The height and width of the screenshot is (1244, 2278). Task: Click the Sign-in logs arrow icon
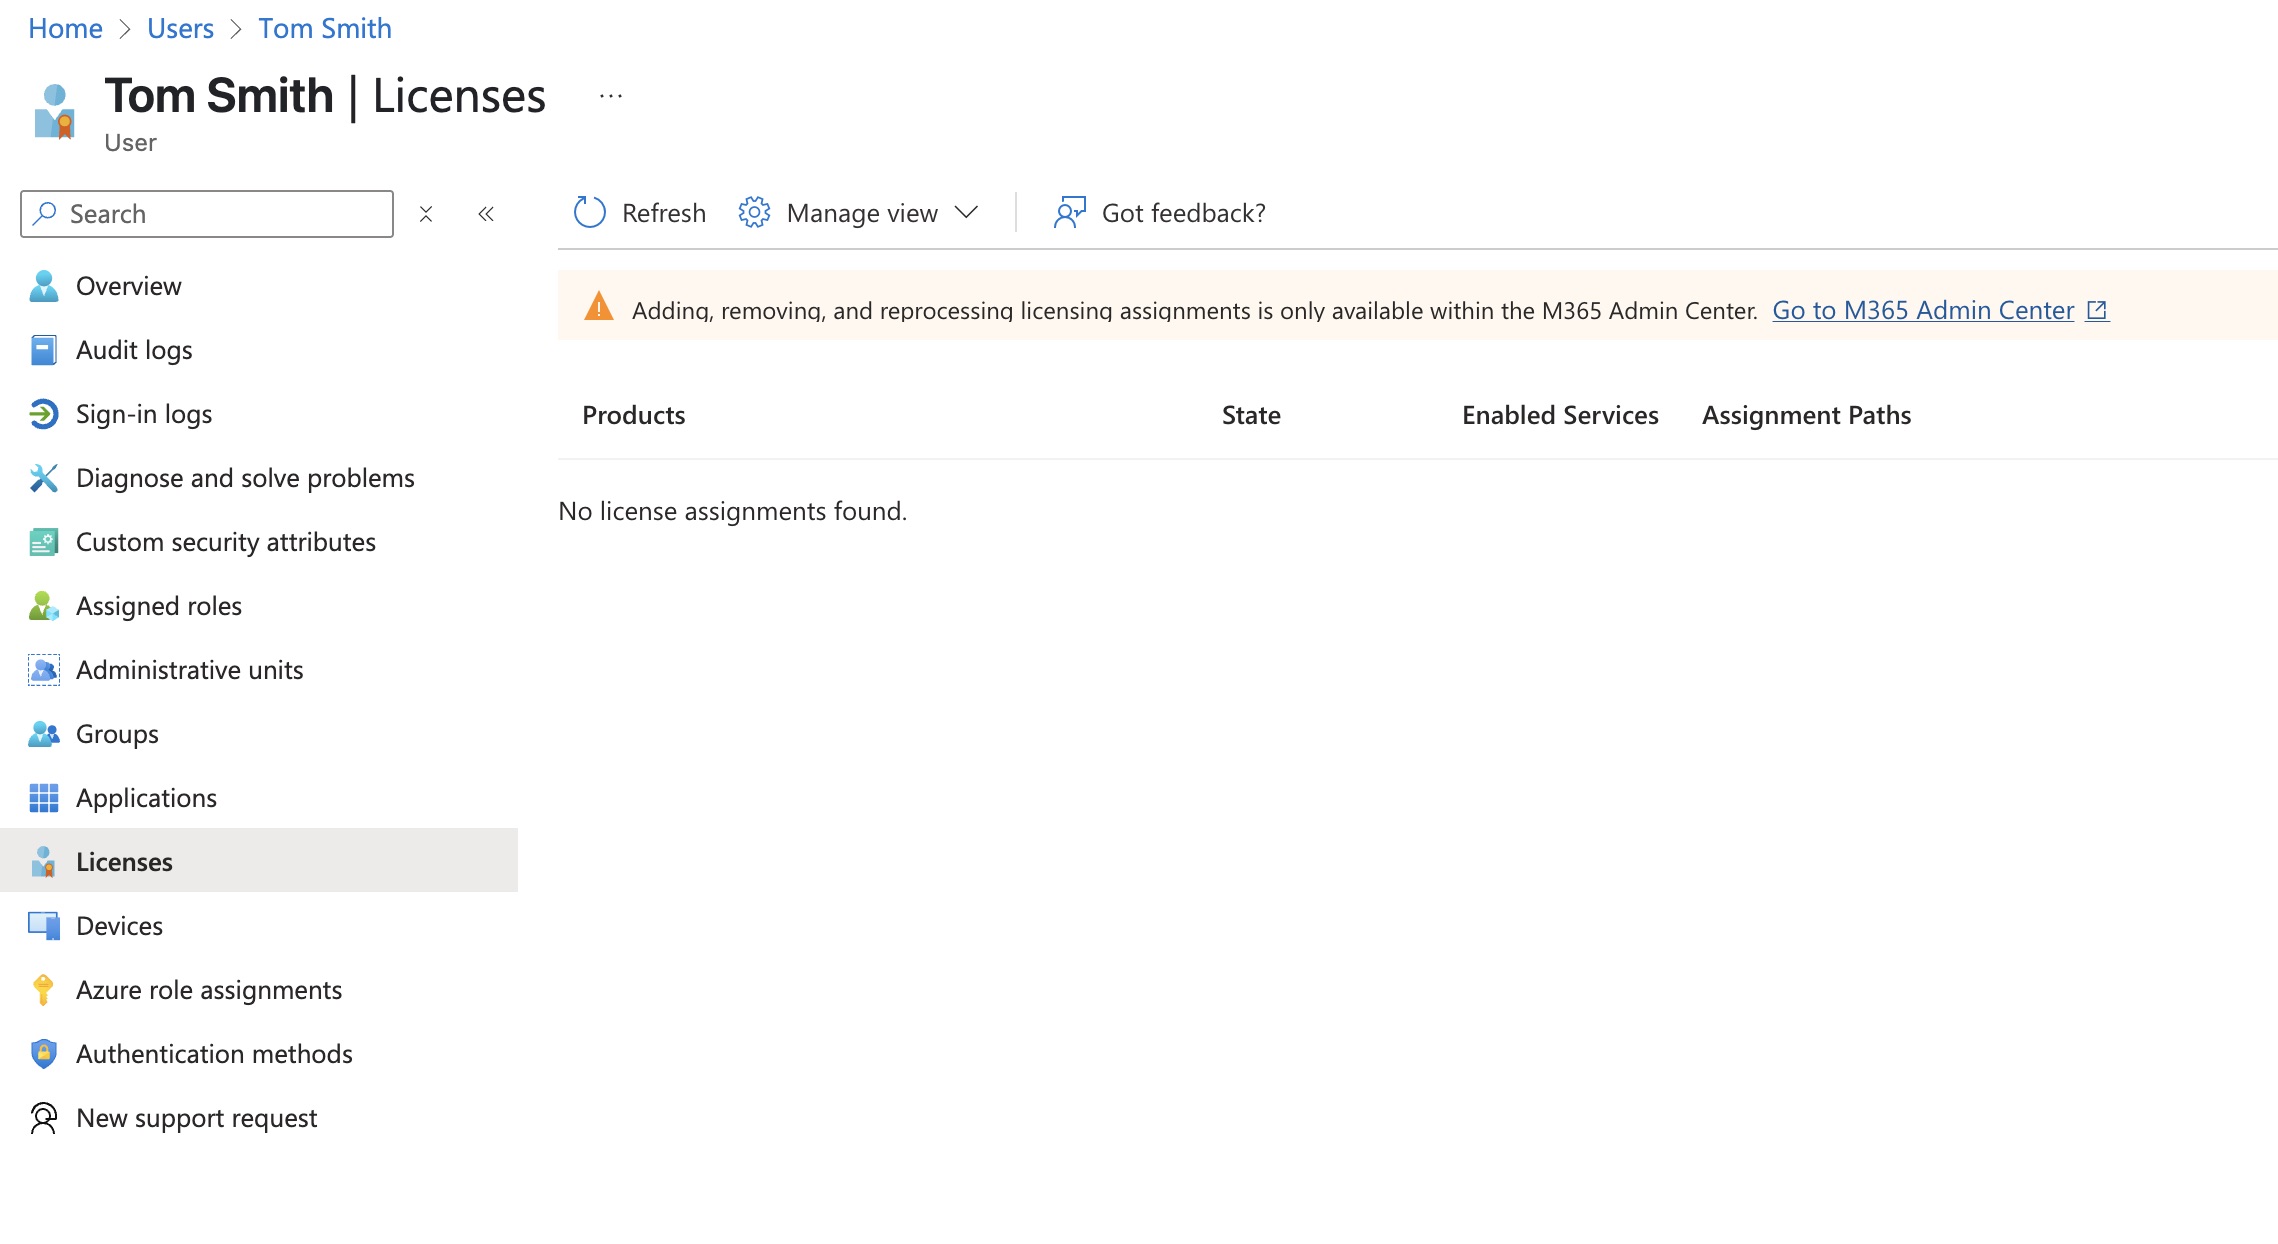(44, 414)
